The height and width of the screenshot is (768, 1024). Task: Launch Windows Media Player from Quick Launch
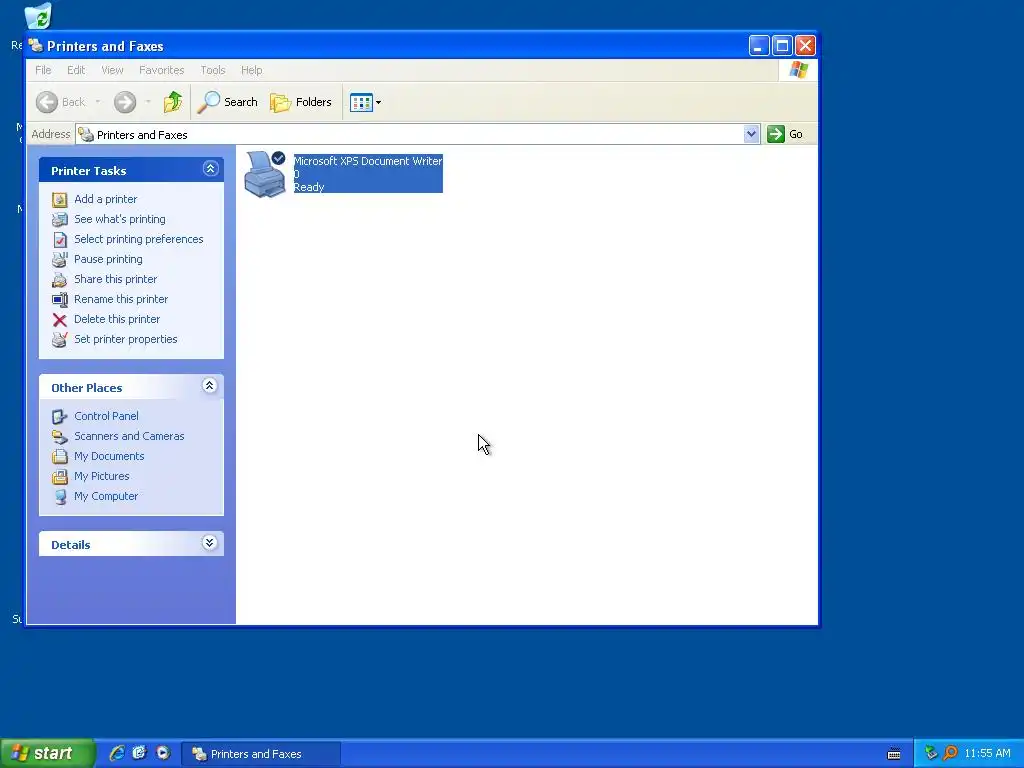163,753
